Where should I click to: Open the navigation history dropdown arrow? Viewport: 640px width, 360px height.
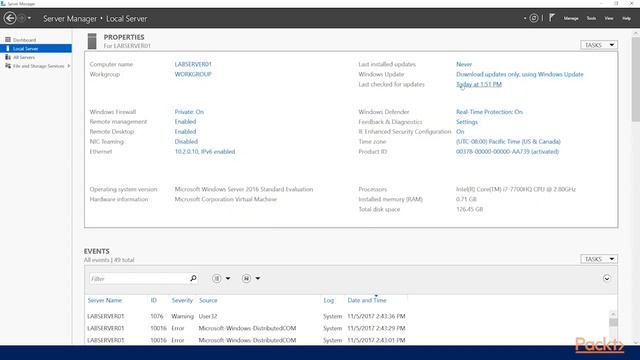pos(29,18)
